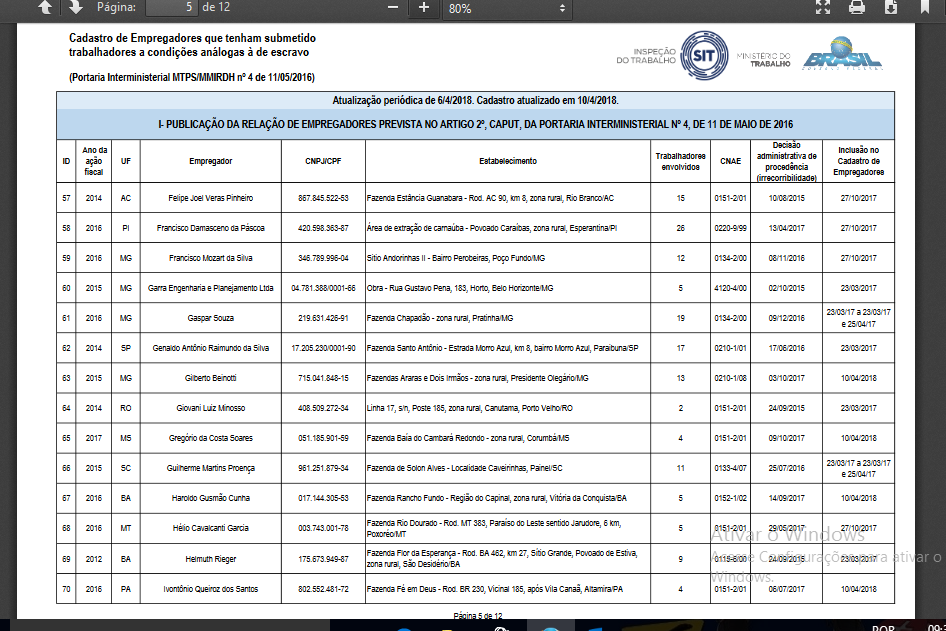Download the PDF file icon
The height and width of the screenshot is (631, 946).
891,7
